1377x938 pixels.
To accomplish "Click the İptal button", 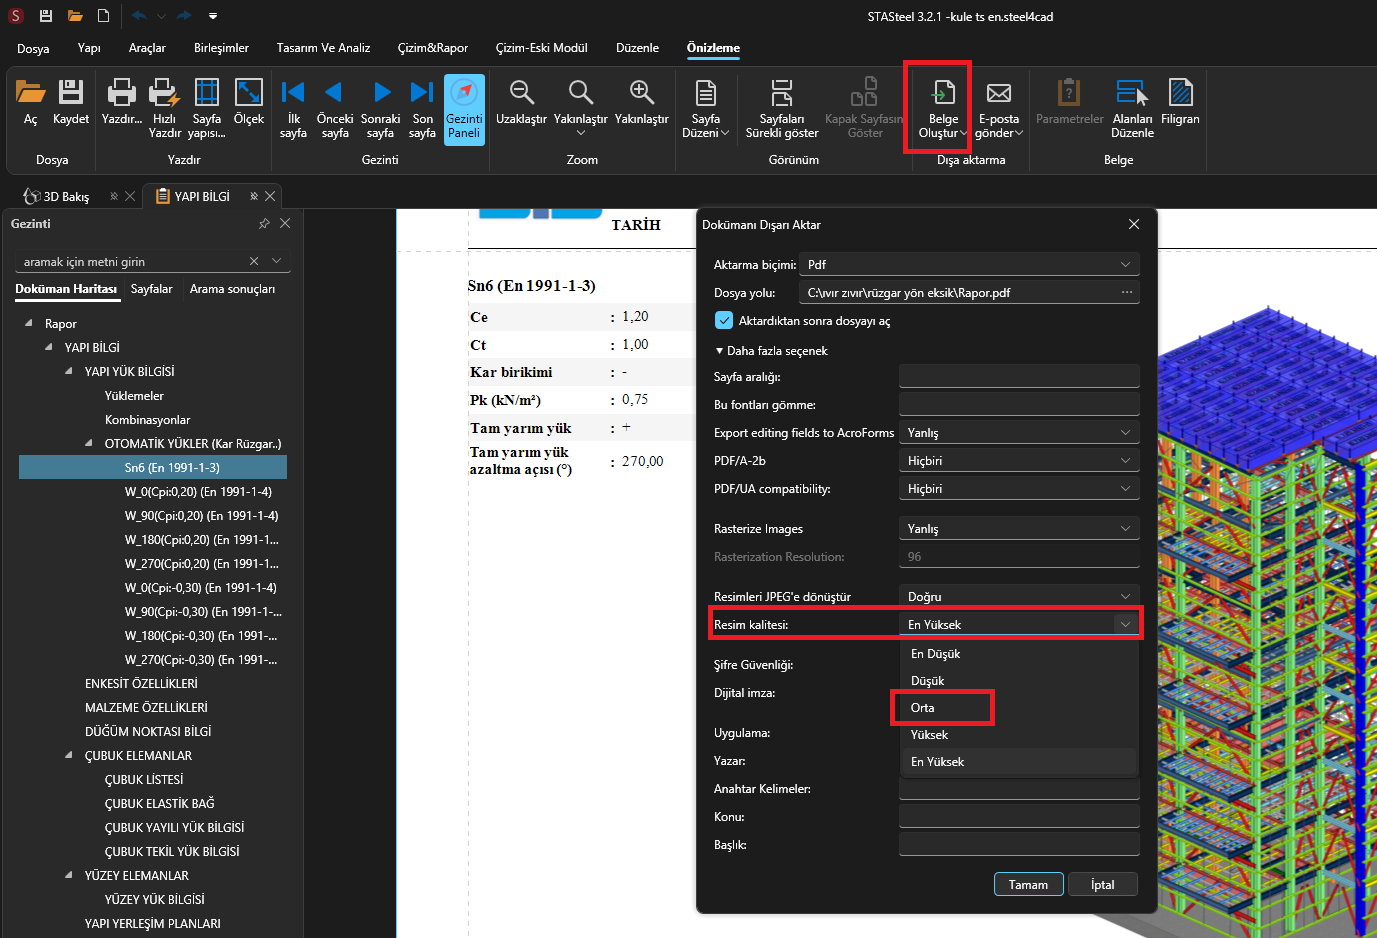I will click(x=1102, y=885).
